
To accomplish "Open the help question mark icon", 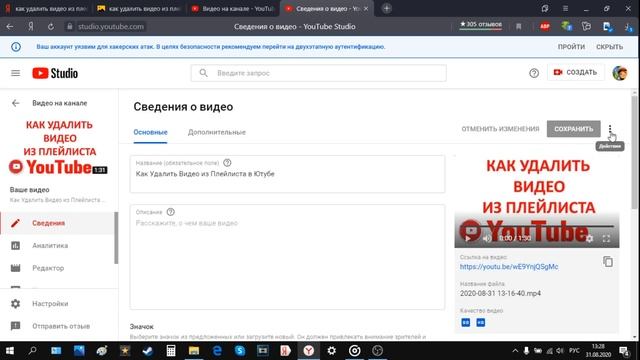I will (534, 73).
